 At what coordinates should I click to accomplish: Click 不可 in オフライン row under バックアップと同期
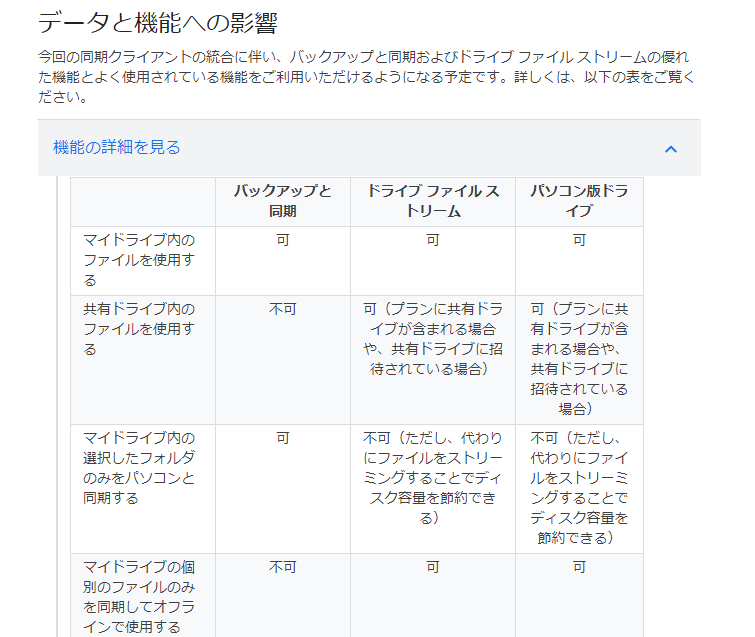click(x=283, y=567)
